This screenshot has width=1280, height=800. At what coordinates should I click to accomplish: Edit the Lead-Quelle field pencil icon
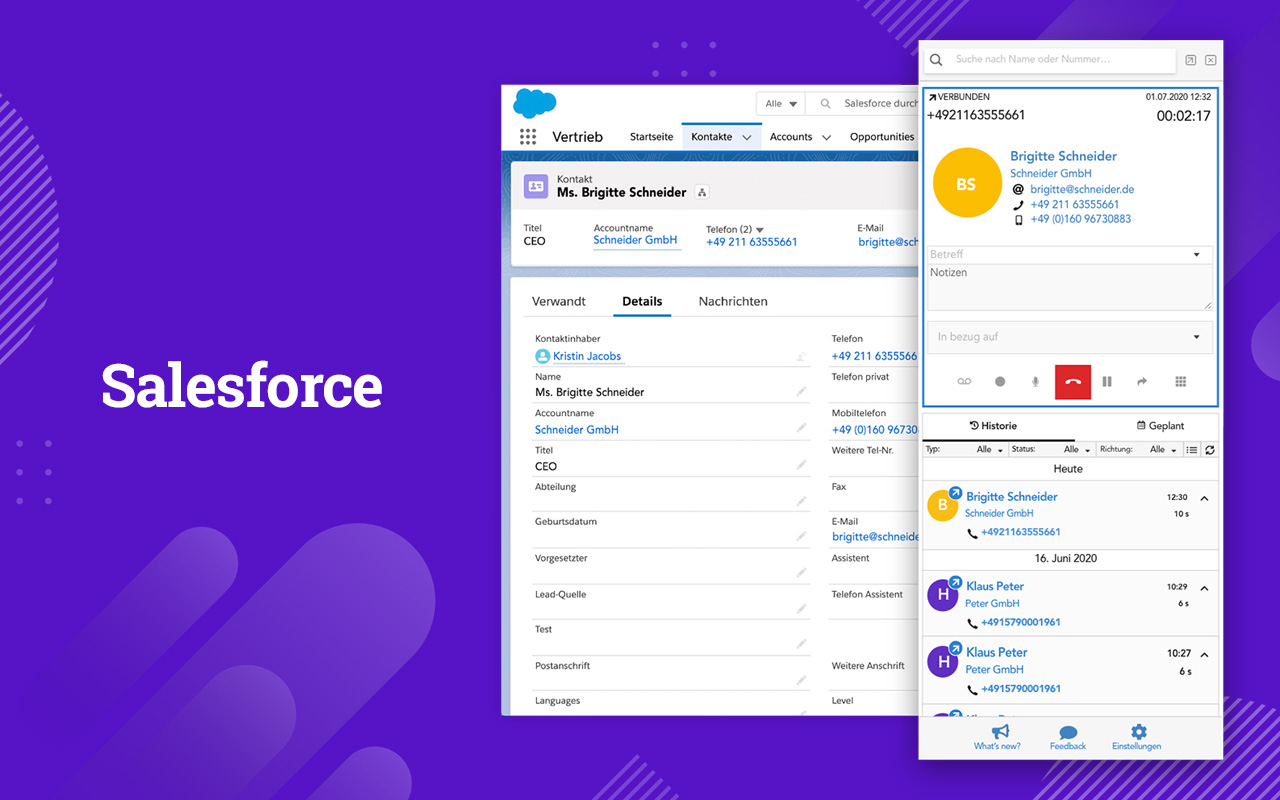pyautogui.click(x=801, y=609)
